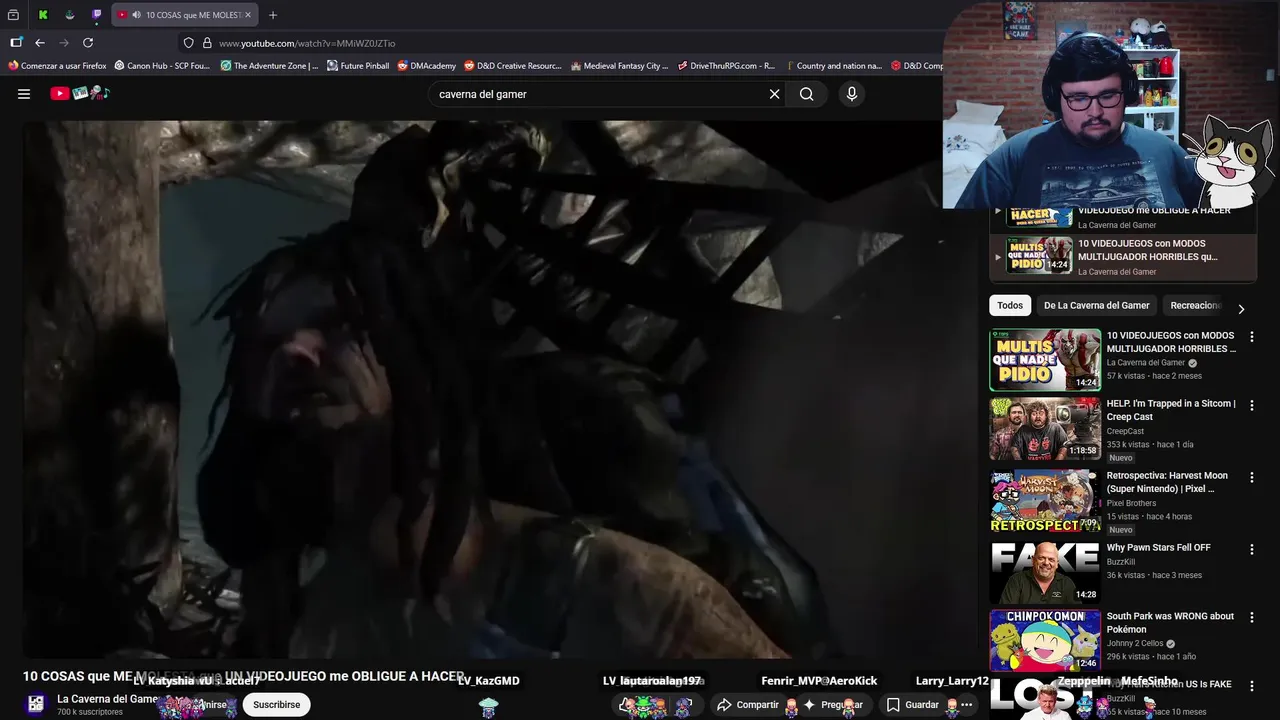Open La Caverna del Gamer channel avatar
This screenshot has height=720, width=1280.
click(36, 704)
